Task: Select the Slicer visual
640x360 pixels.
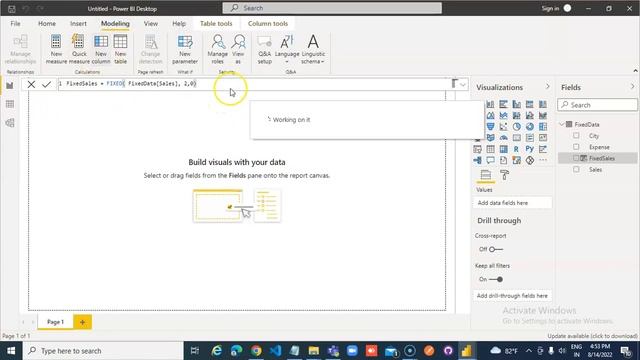Action: 477,149
